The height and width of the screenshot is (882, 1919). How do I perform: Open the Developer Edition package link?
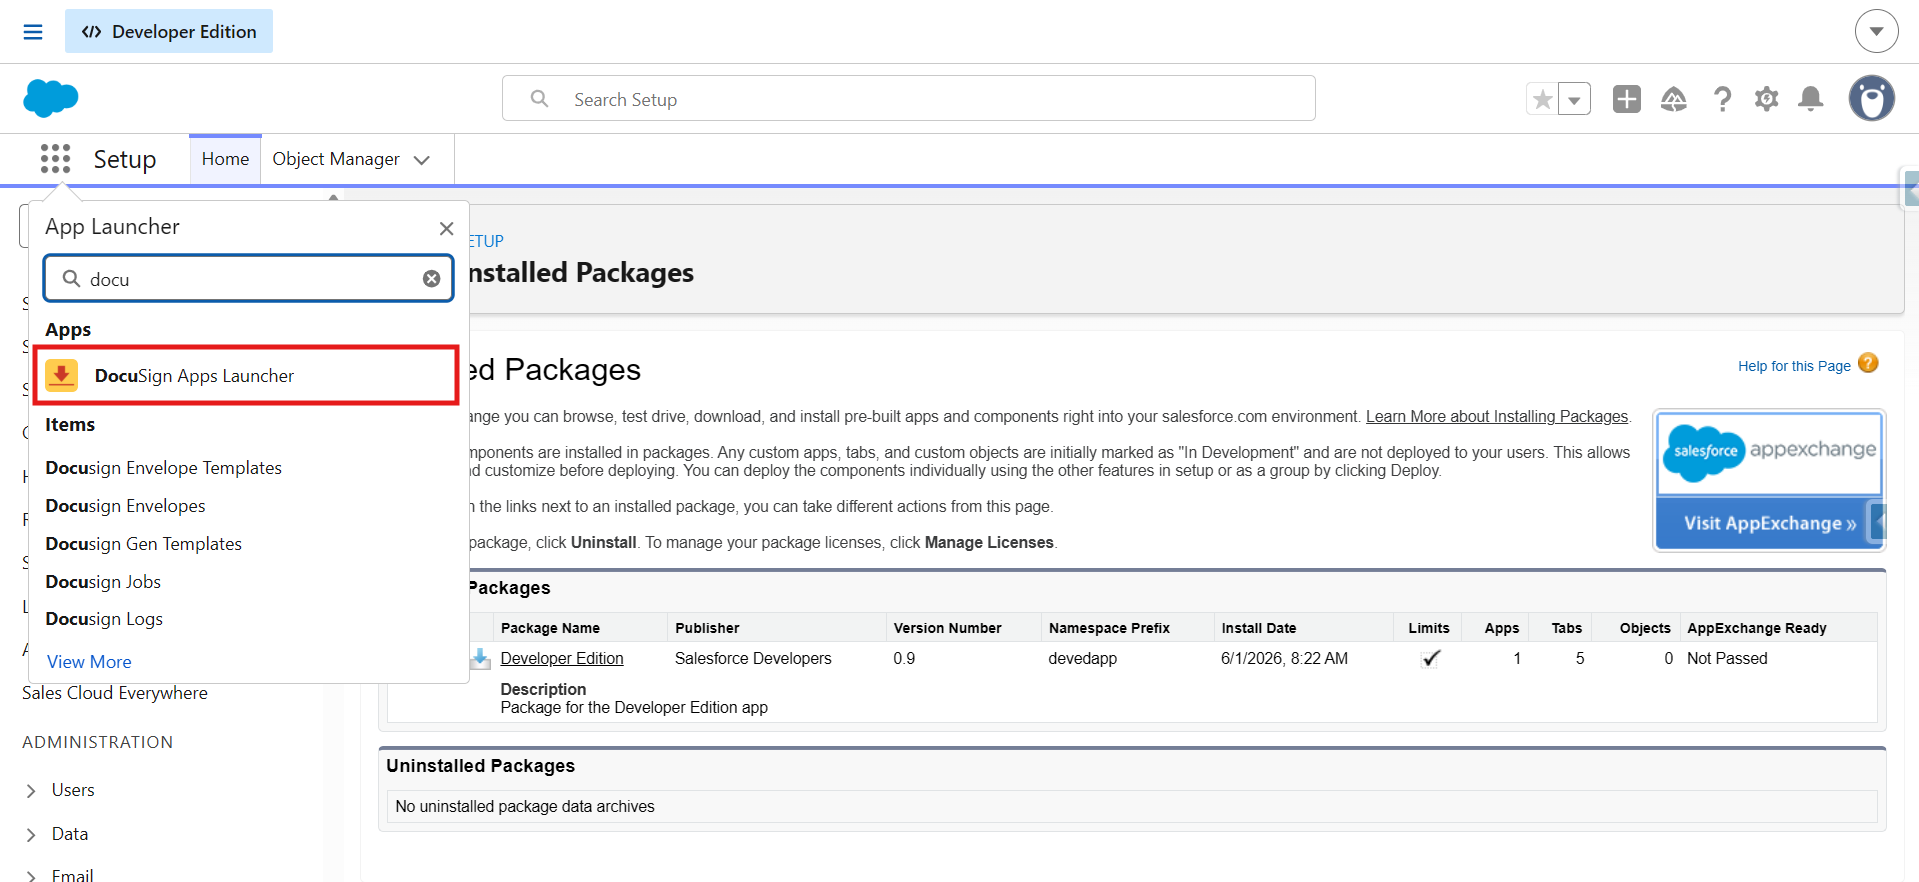tap(562, 658)
